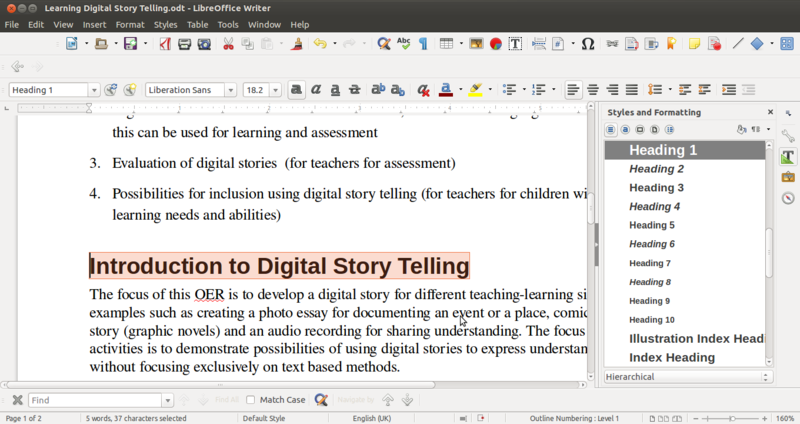Open the sidebar Navigator compass icon
This screenshot has width=800, height=424.
tap(788, 198)
